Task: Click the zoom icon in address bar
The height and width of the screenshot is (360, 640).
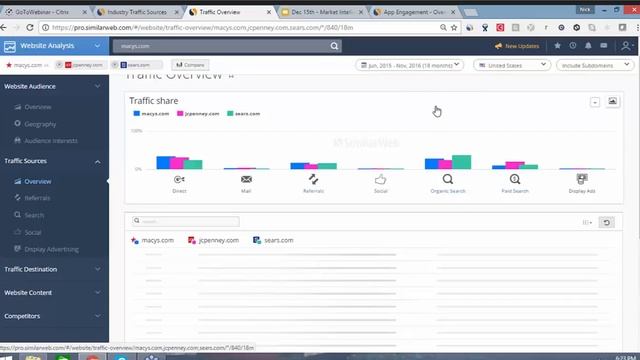Action: coord(443,27)
